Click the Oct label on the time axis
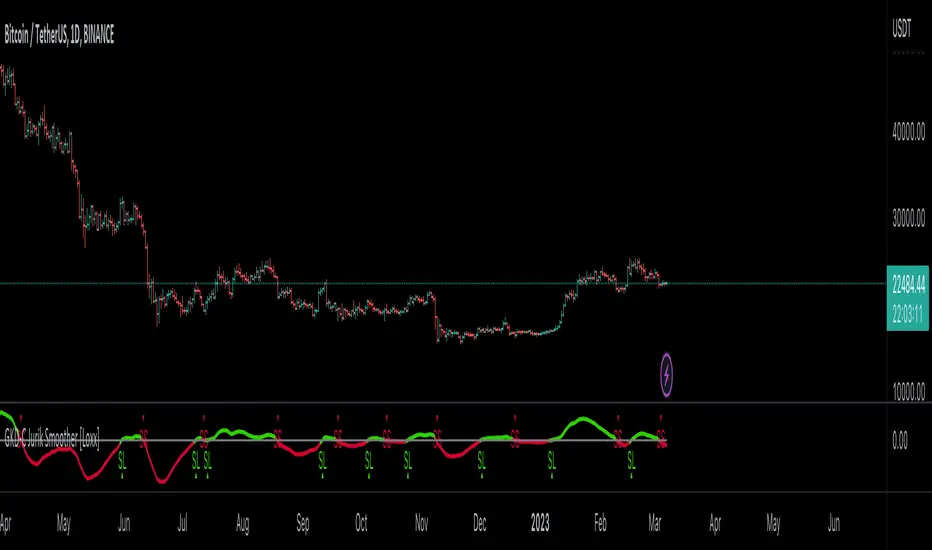Screen dimensions: 932x550 tap(361, 523)
